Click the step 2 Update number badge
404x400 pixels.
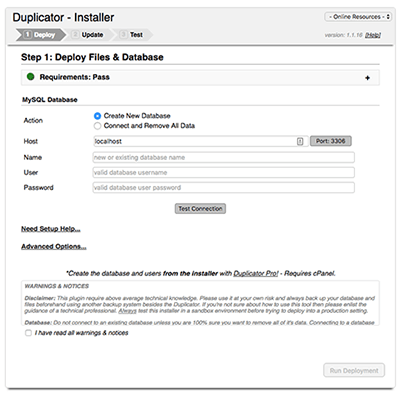point(76,35)
